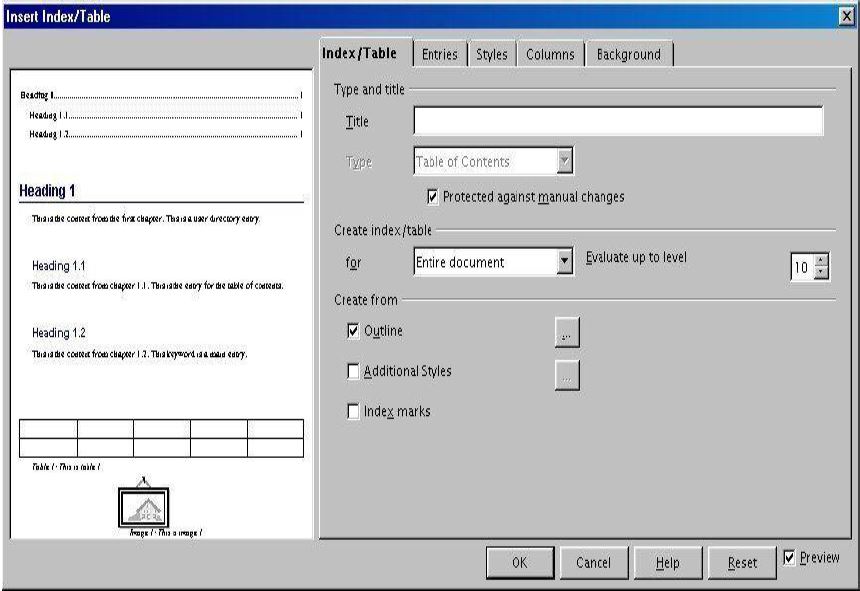This screenshot has width=860, height=591.
Task: Expand the 'for' Entire document dropdown
Action: (x=493, y=262)
